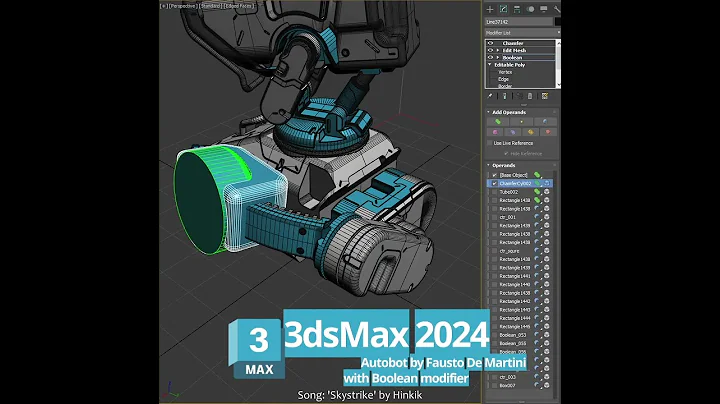Click the object color swatch
720x404 pixels.
[x=557, y=22]
